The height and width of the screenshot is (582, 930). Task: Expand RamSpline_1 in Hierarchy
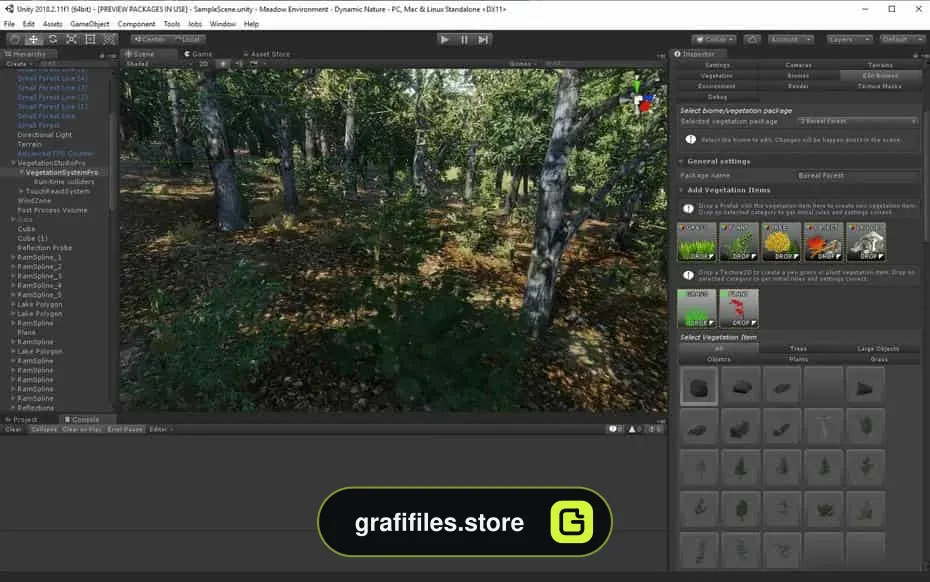click(13, 257)
